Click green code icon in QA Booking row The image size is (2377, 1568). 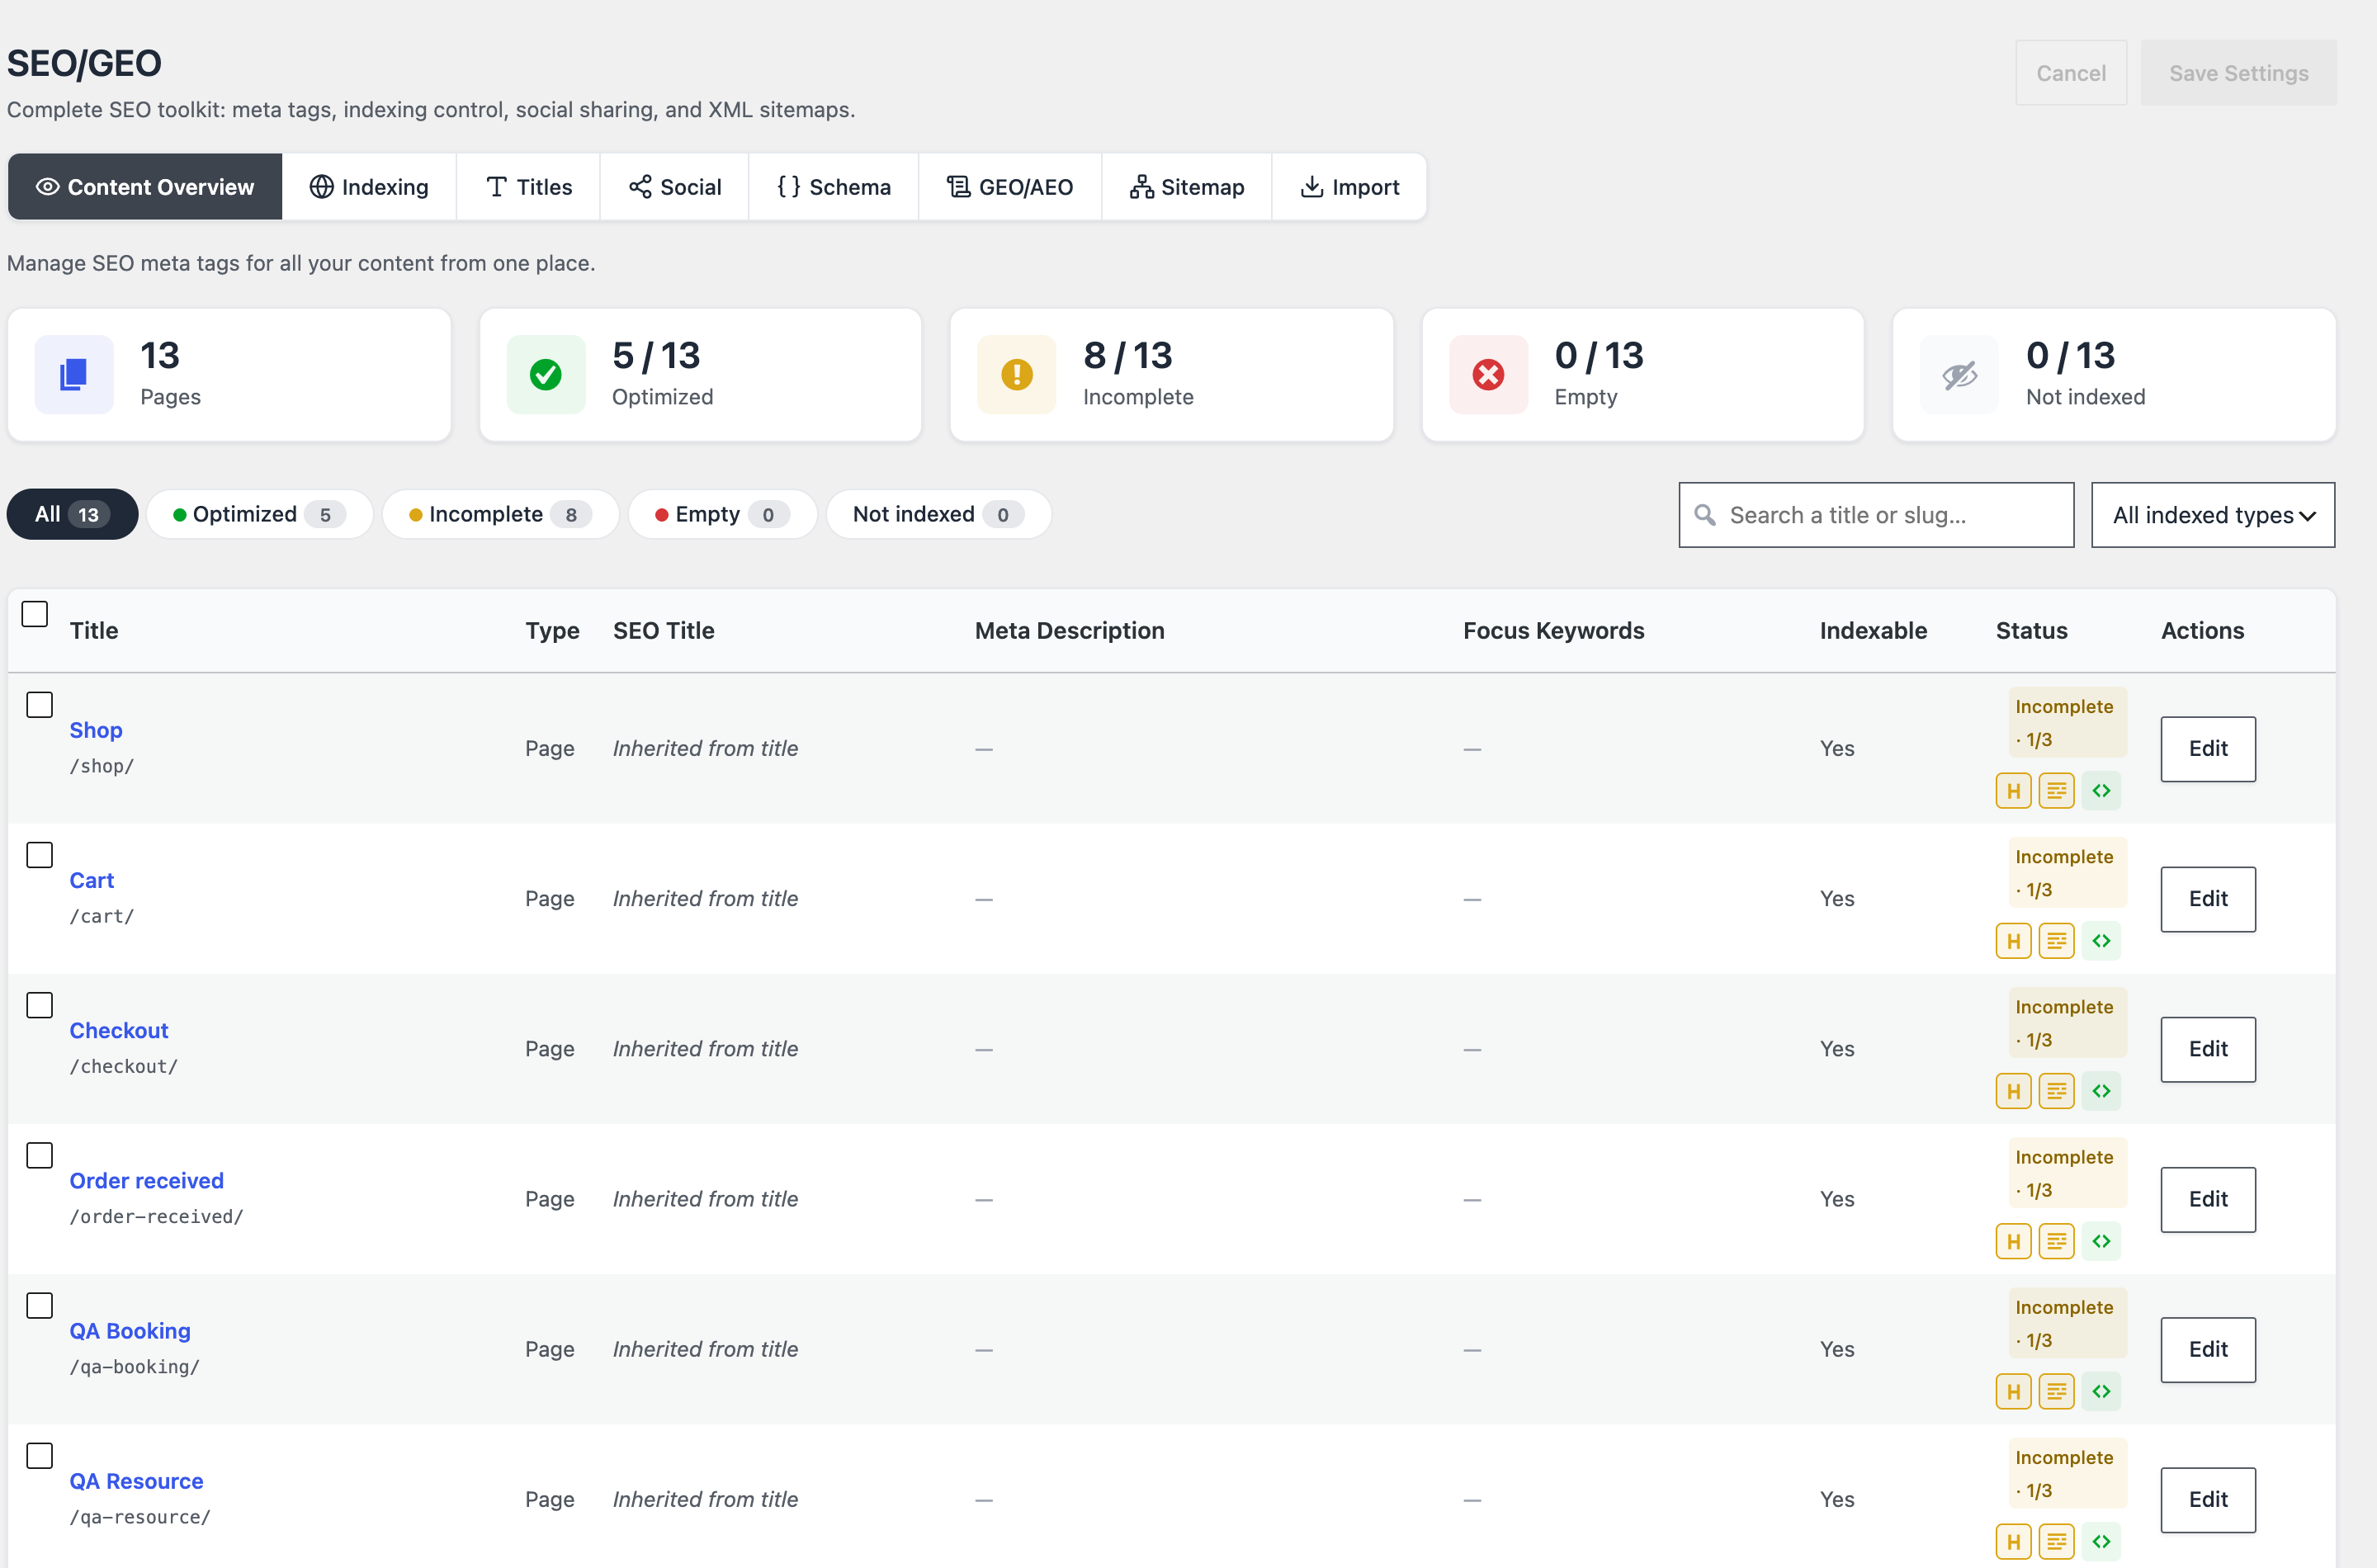coord(2101,1391)
